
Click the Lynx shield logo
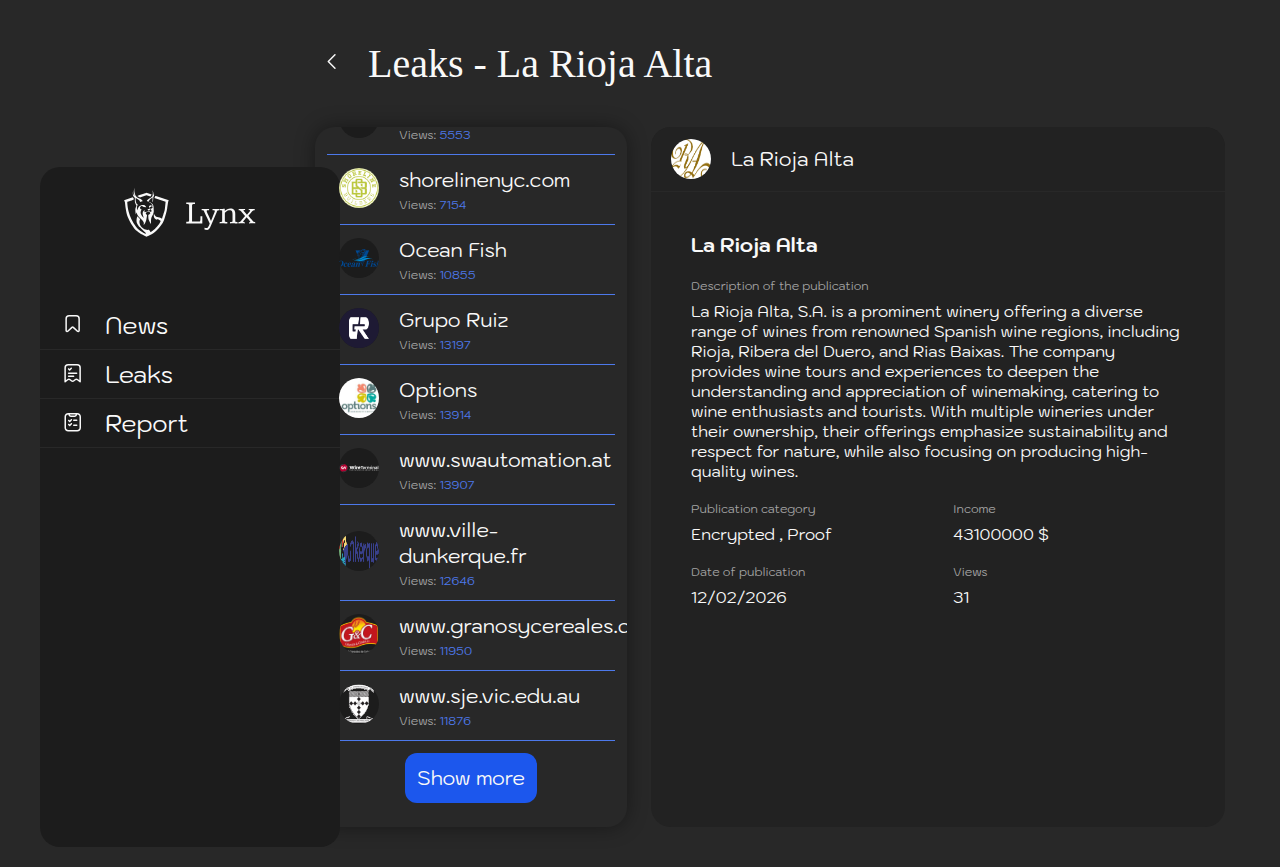(146, 213)
